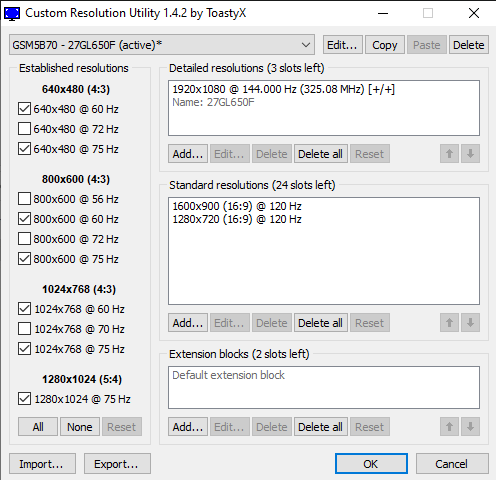Click the Edit... button beside monitor dropdown
This screenshot has height=480, width=496.
coord(342,45)
